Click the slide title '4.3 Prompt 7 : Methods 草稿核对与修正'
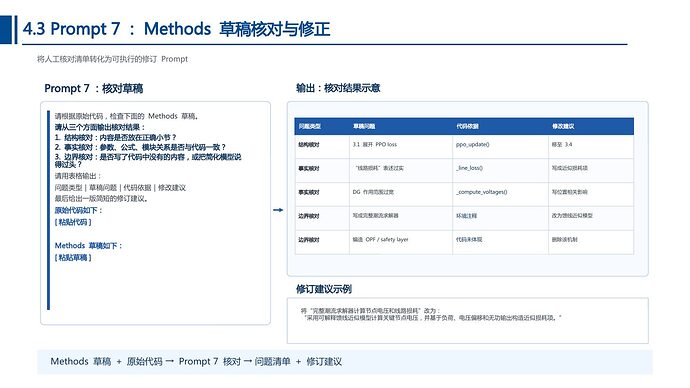Image resolution: width=690 pixels, height=388 pixels. click(x=176, y=29)
